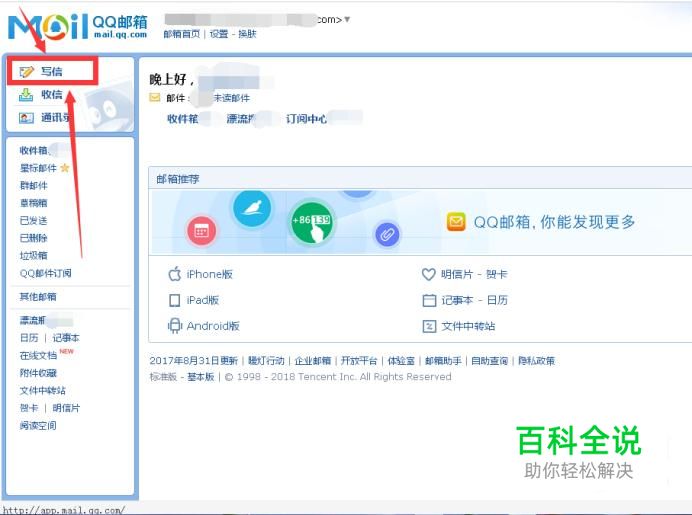
Task: Click 暖灯行动 footer link
Action: click(x=266, y=361)
